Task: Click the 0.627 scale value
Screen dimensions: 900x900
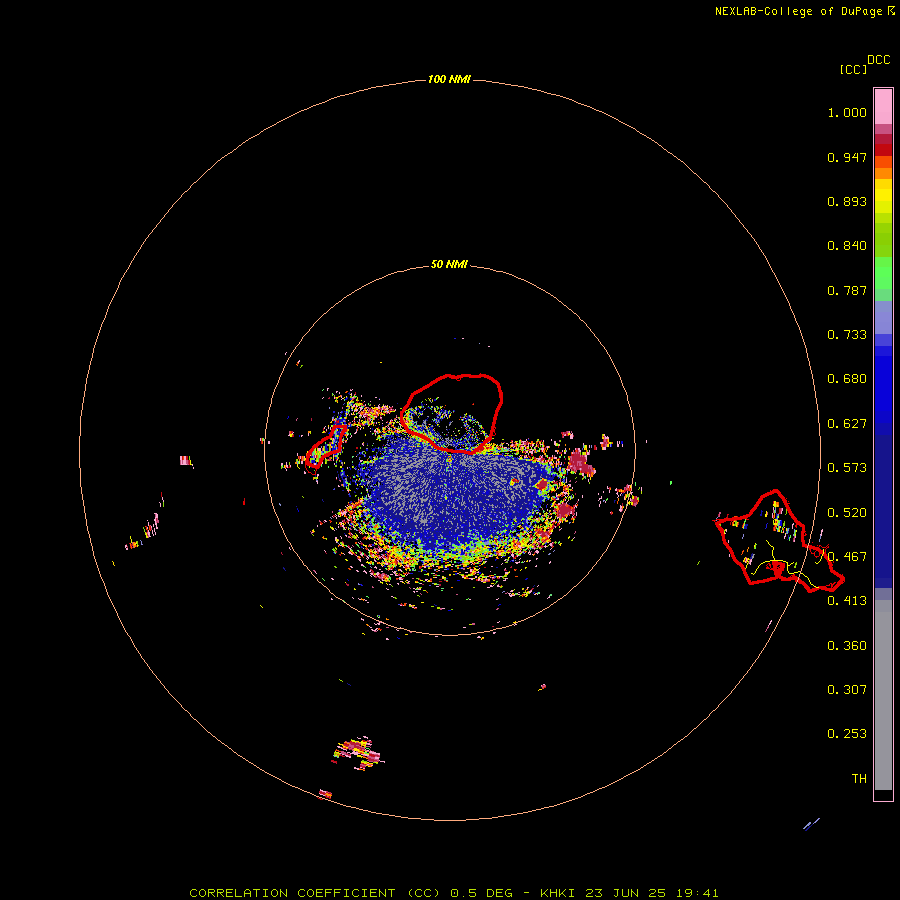Action: [847, 424]
